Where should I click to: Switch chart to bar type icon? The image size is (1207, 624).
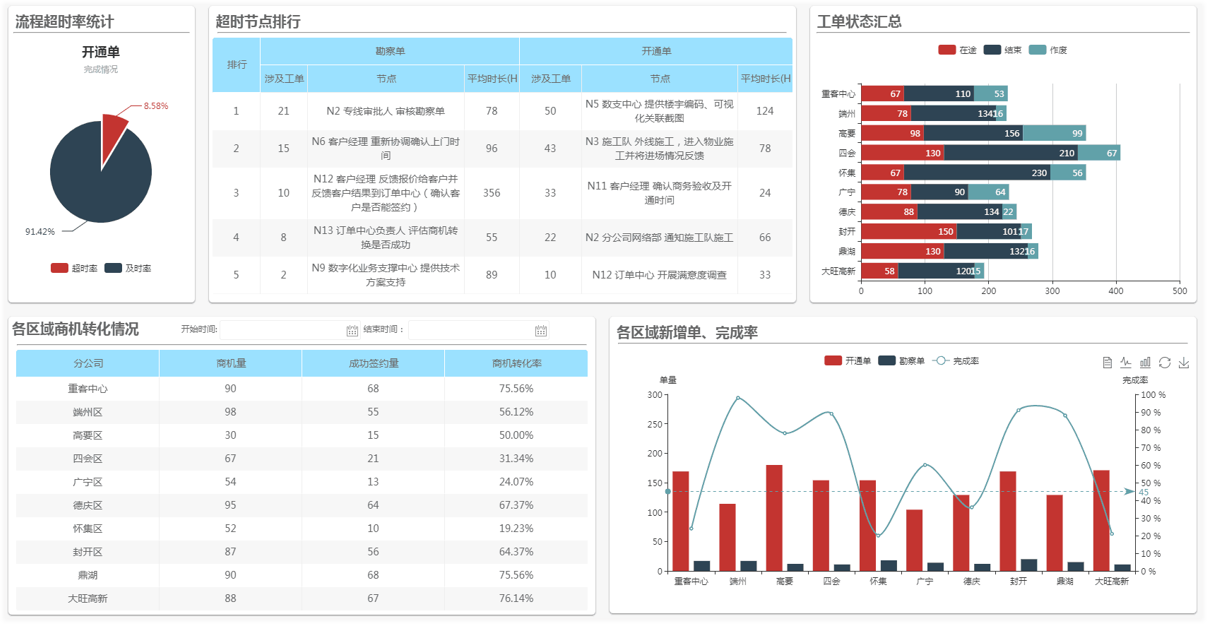click(x=1145, y=362)
